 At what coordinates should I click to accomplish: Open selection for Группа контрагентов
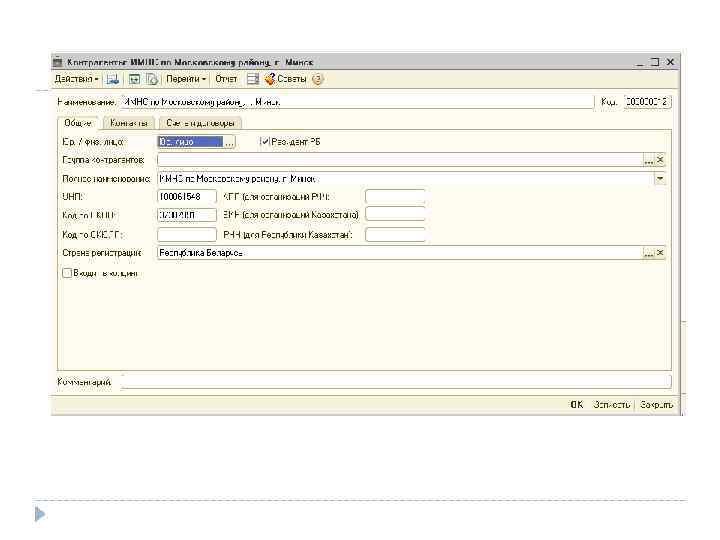click(648, 160)
